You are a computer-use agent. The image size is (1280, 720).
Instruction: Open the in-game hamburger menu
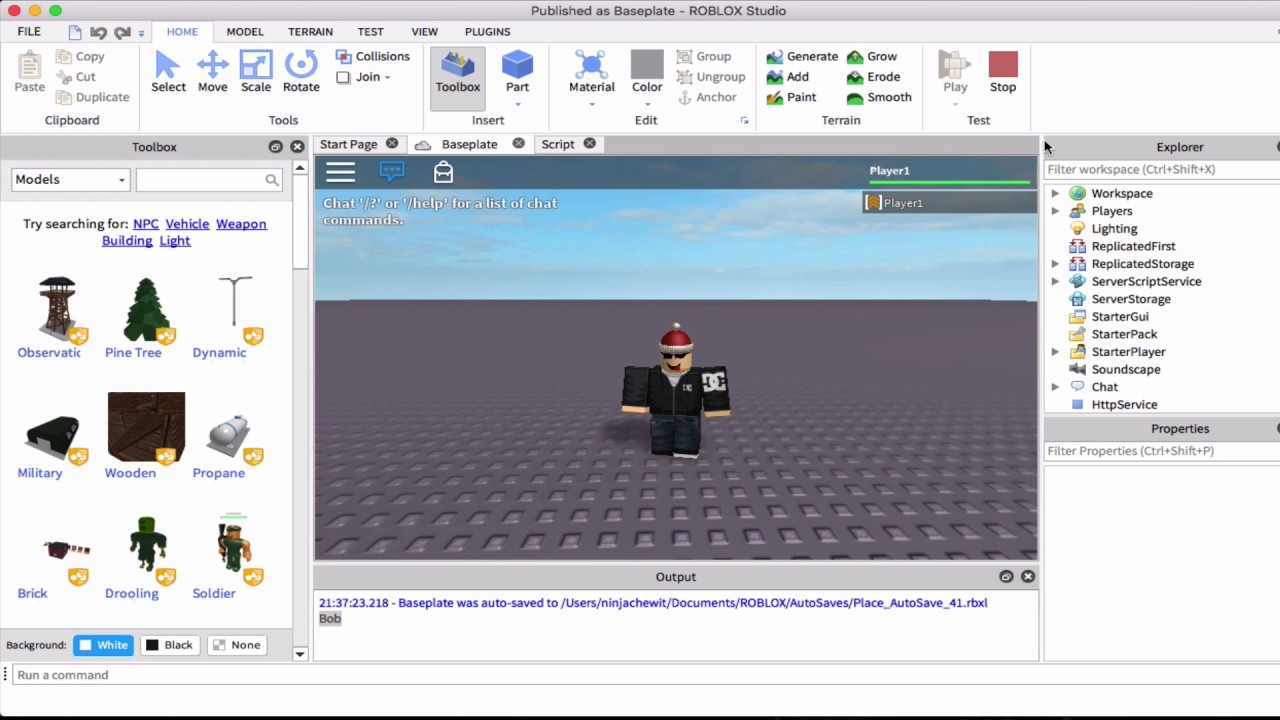340,172
